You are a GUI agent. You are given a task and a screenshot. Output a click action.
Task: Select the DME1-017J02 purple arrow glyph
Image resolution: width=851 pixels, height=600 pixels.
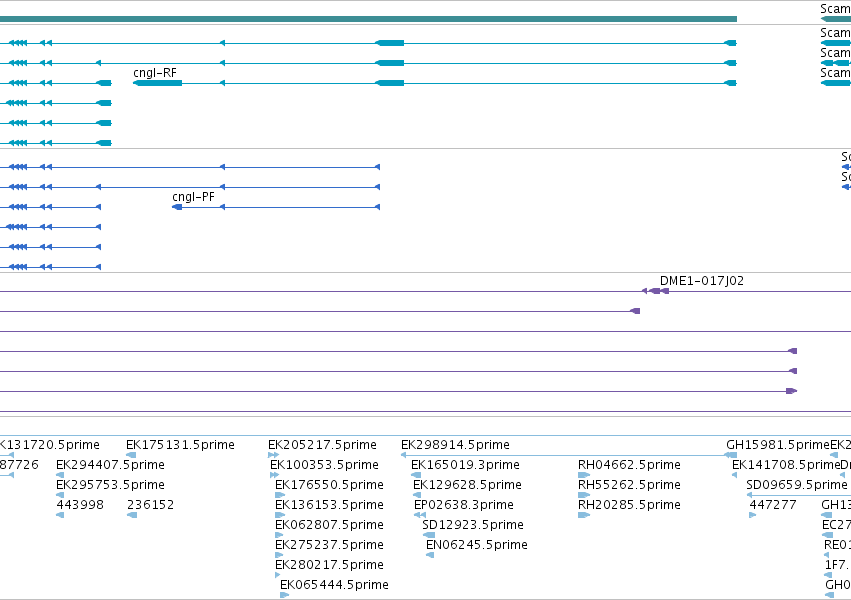point(656,291)
